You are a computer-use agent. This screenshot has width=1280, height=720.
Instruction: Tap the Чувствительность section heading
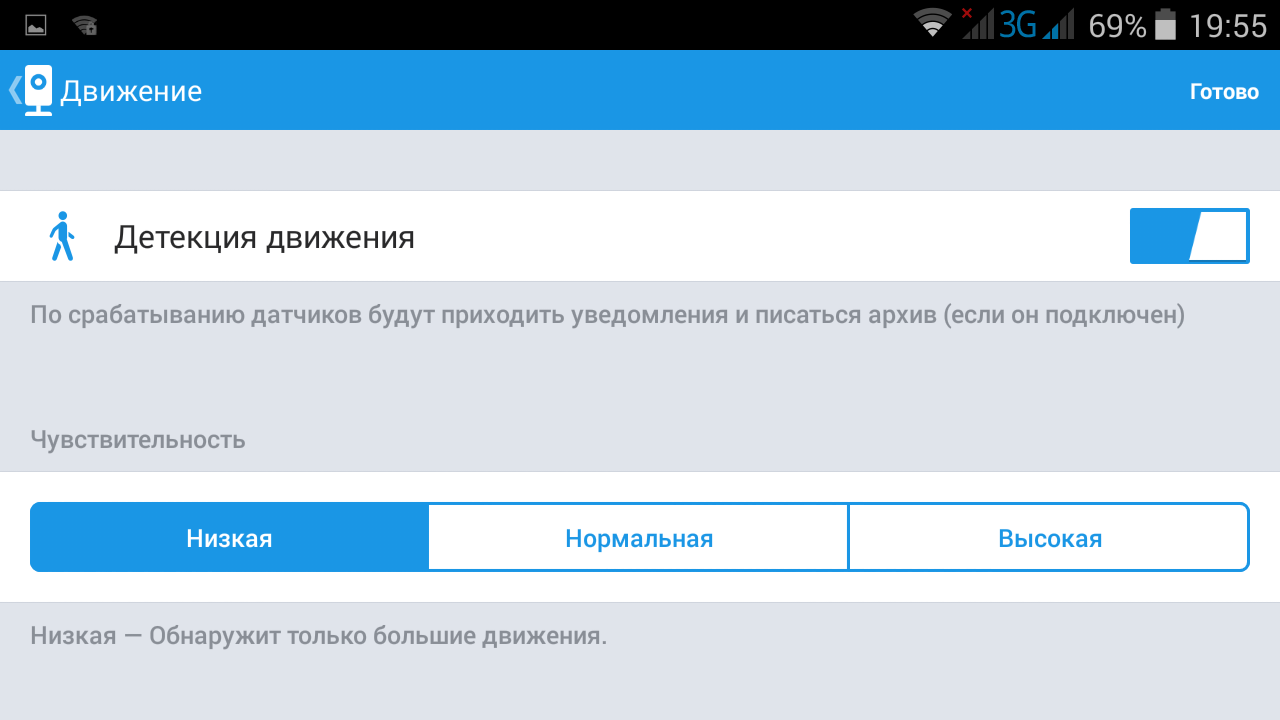[138, 440]
